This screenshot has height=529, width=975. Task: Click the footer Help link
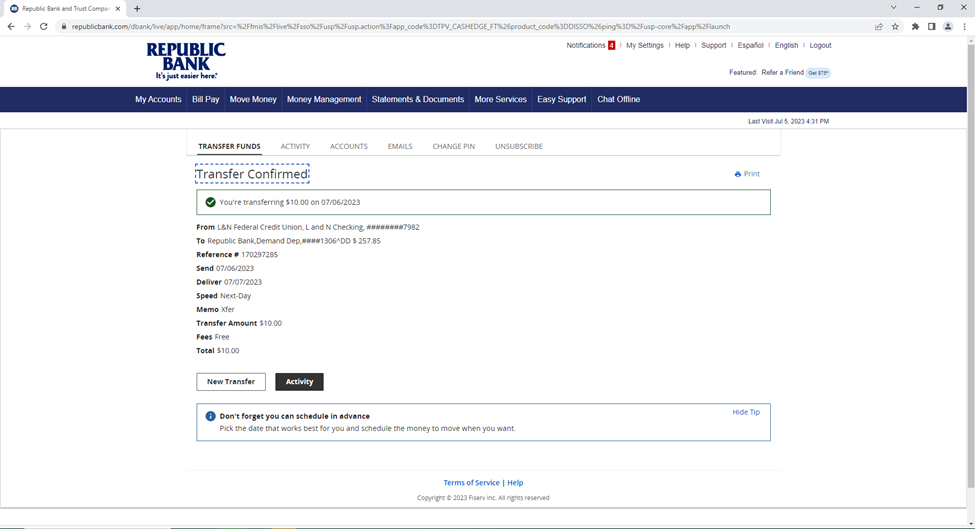pyautogui.click(x=515, y=483)
